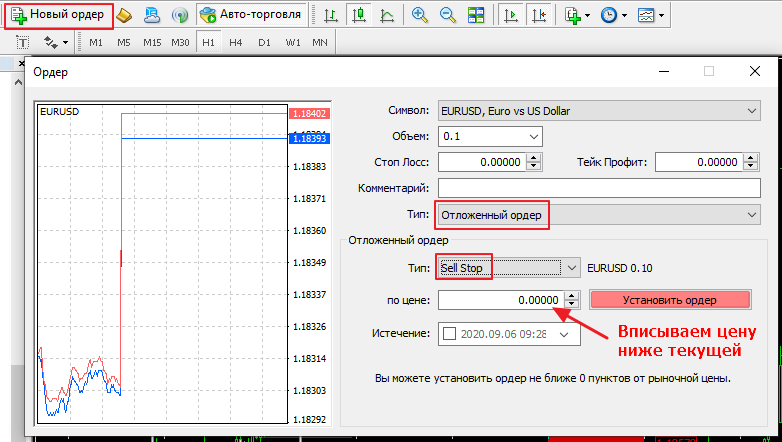Enable the Истечение expiration checkbox
This screenshot has width=782, height=442.
click(449, 333)
